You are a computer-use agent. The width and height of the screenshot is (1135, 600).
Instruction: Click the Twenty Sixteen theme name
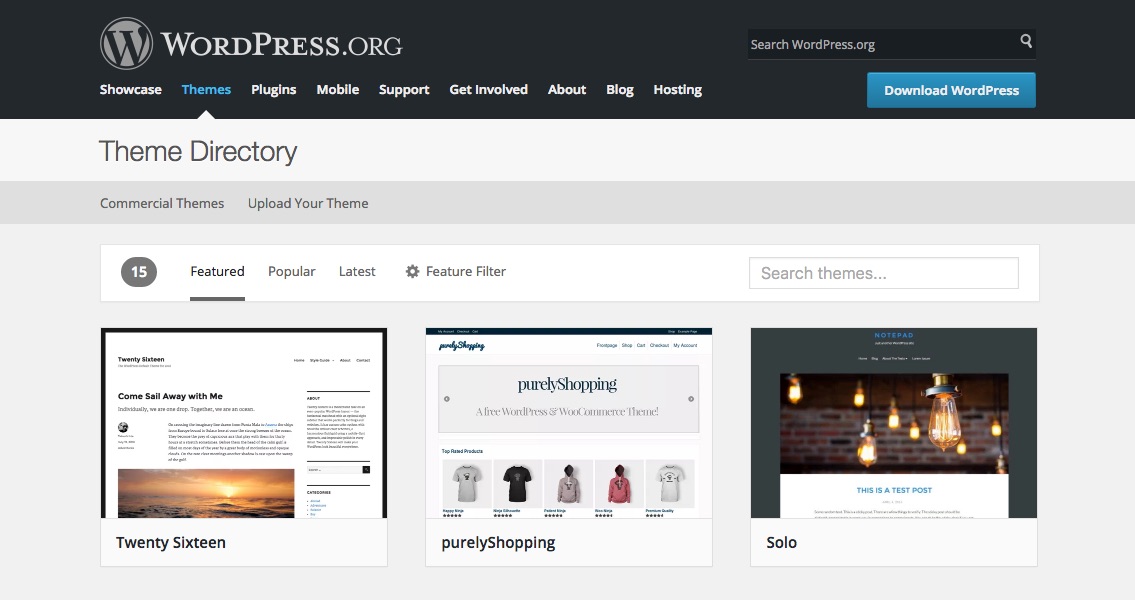[x=171, y=543]
